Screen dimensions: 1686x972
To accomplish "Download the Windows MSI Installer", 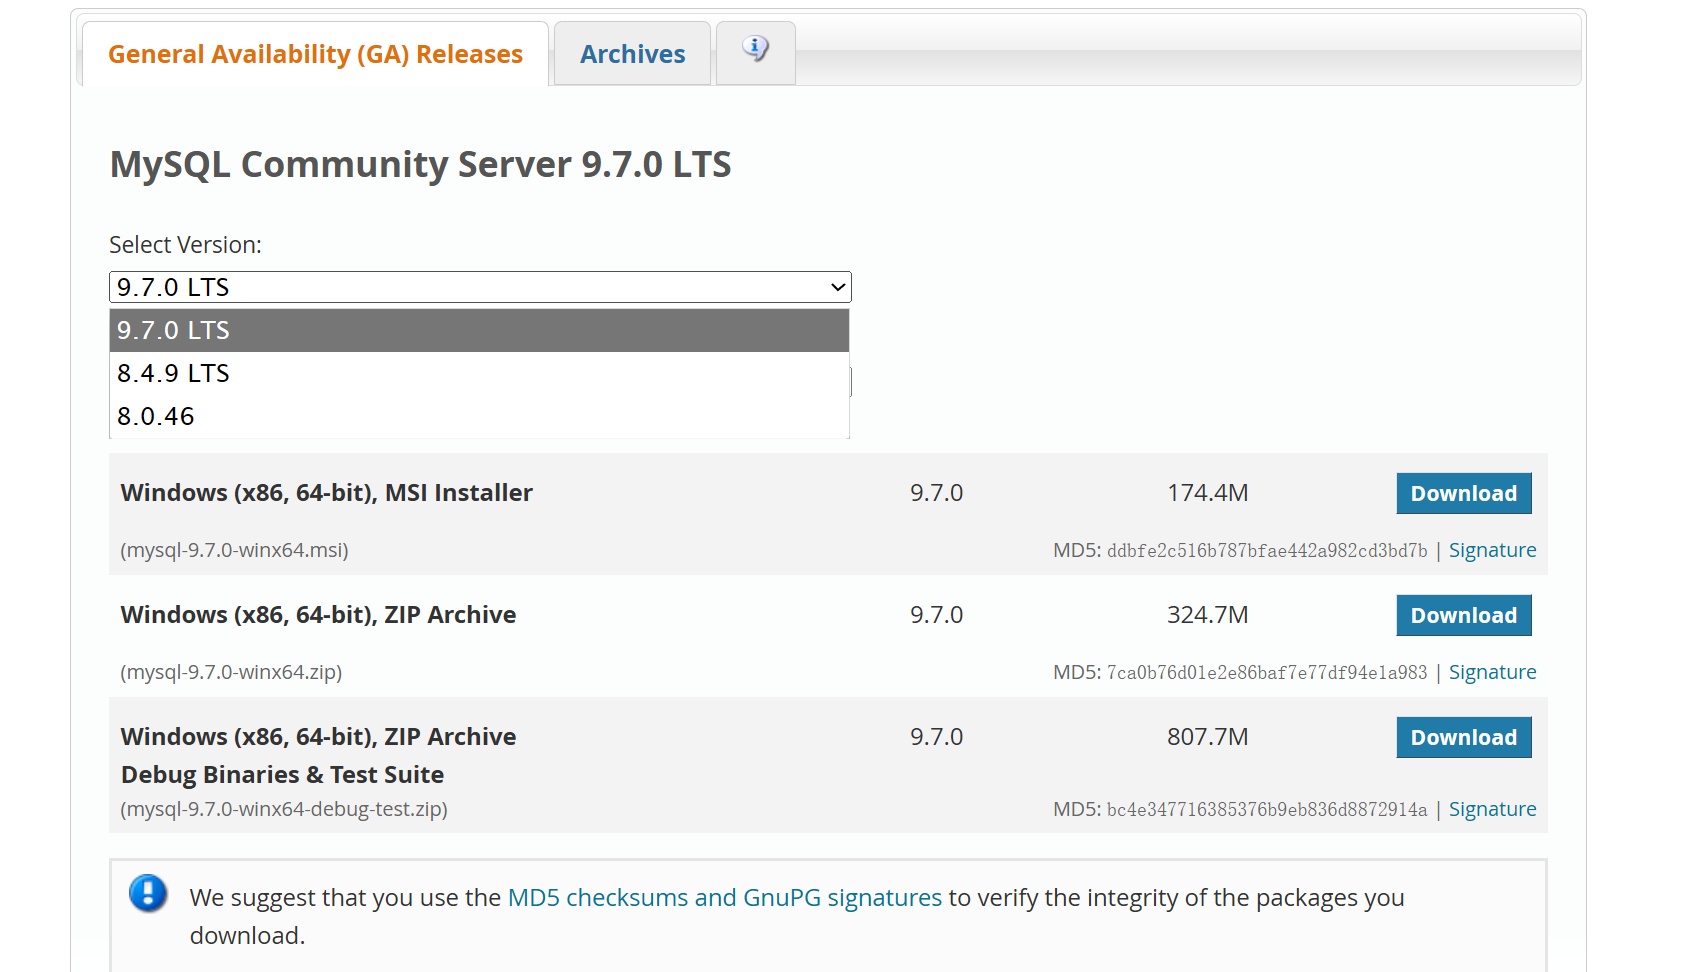I will click(x=1464, y=493).
